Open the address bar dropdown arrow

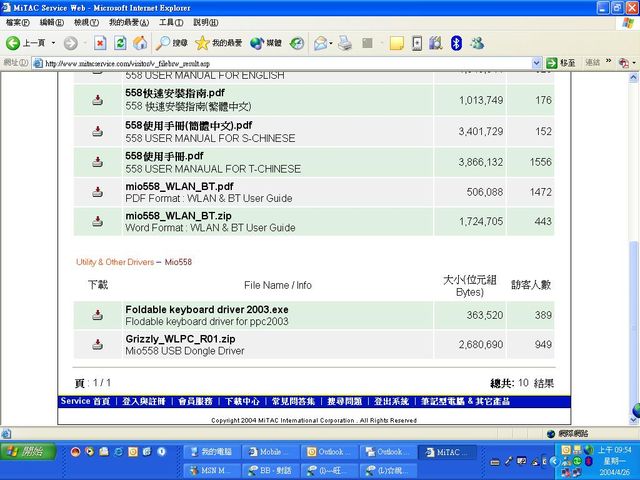(x=537, y=63)
